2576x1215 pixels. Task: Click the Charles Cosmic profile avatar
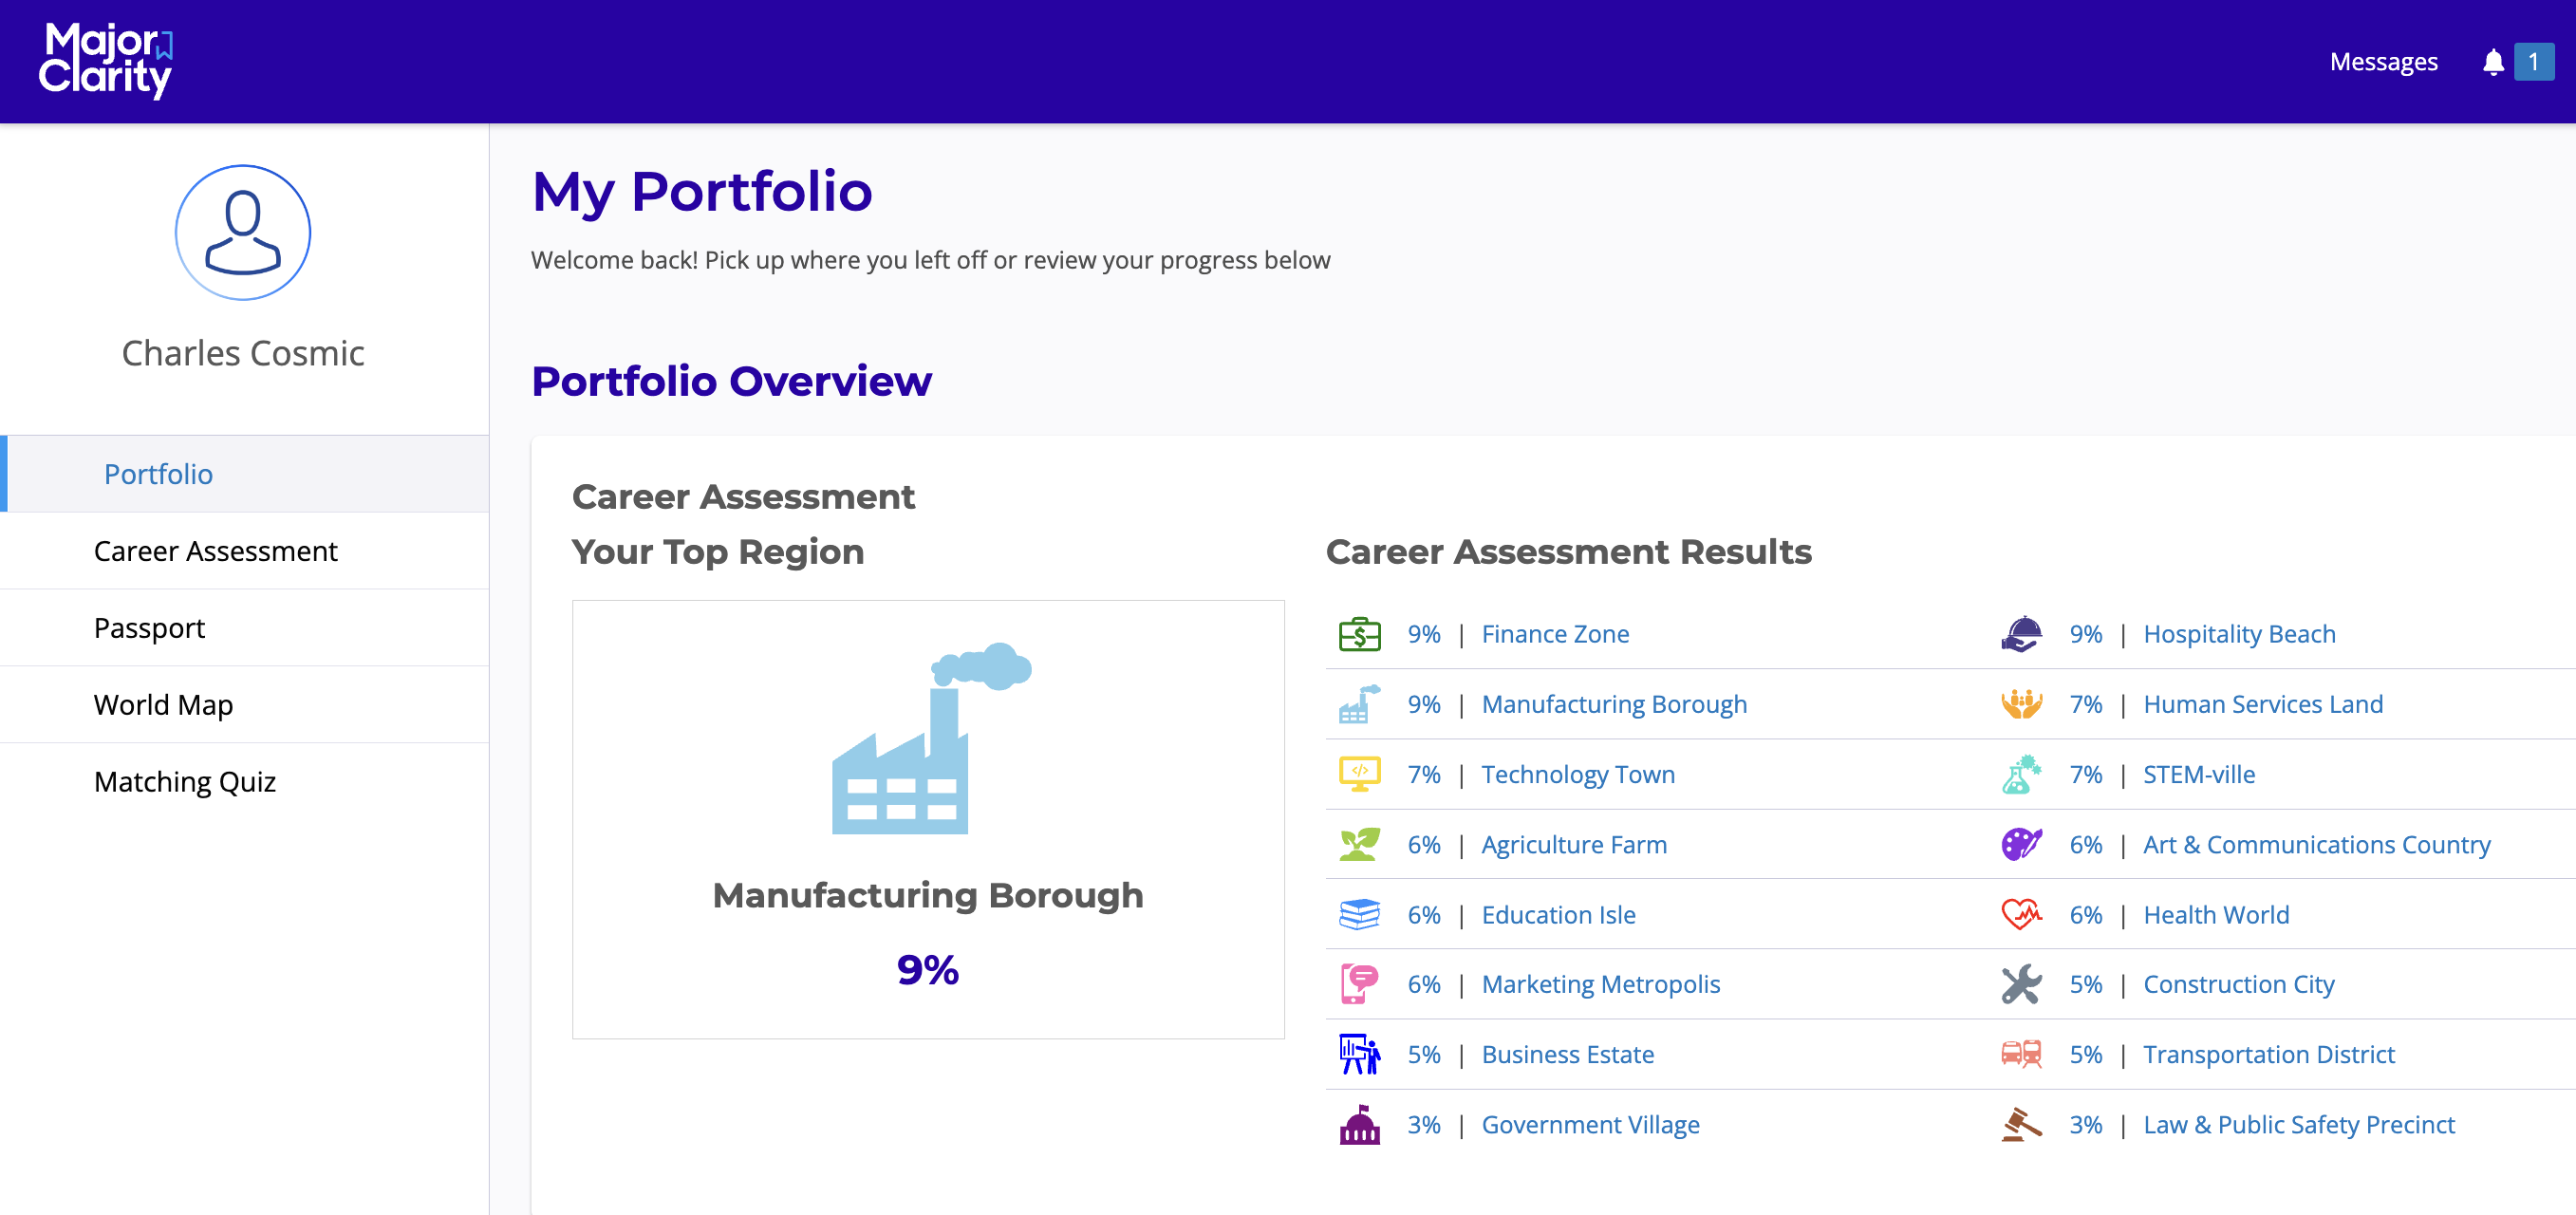[243, 233]
